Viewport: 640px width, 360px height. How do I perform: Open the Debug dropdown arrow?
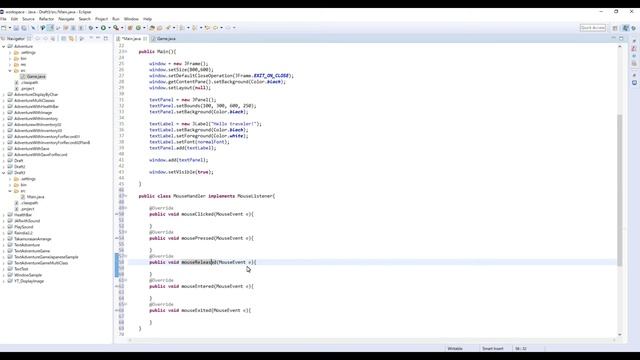point(96,28)
